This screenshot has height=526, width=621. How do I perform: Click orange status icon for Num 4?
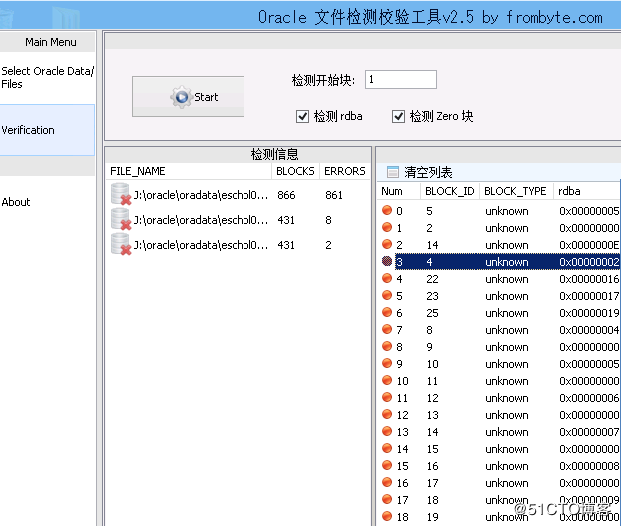[387, 278]
